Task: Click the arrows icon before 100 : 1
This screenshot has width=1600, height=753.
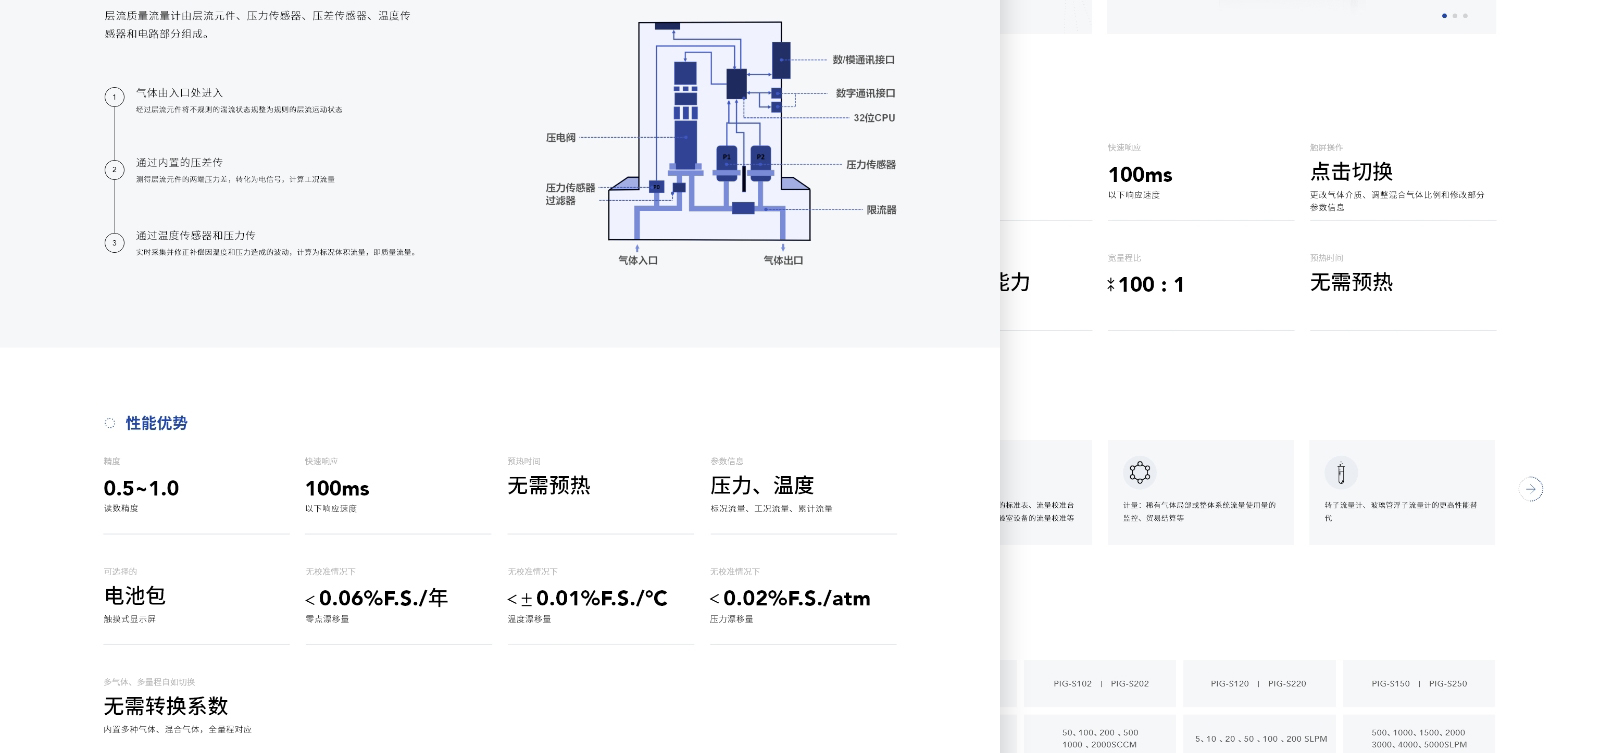Action: [x=1110, y=285]
